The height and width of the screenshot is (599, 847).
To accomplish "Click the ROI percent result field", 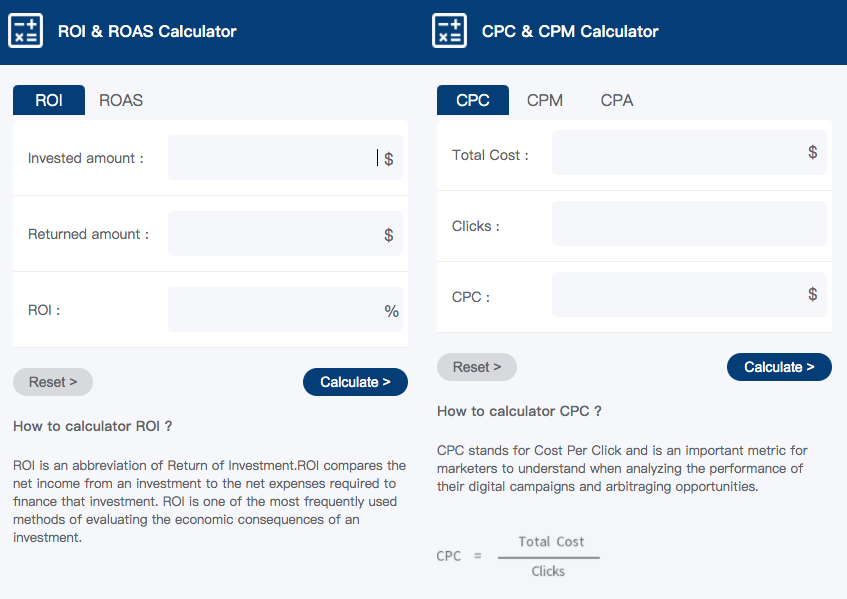I will (x=285, y=309).
